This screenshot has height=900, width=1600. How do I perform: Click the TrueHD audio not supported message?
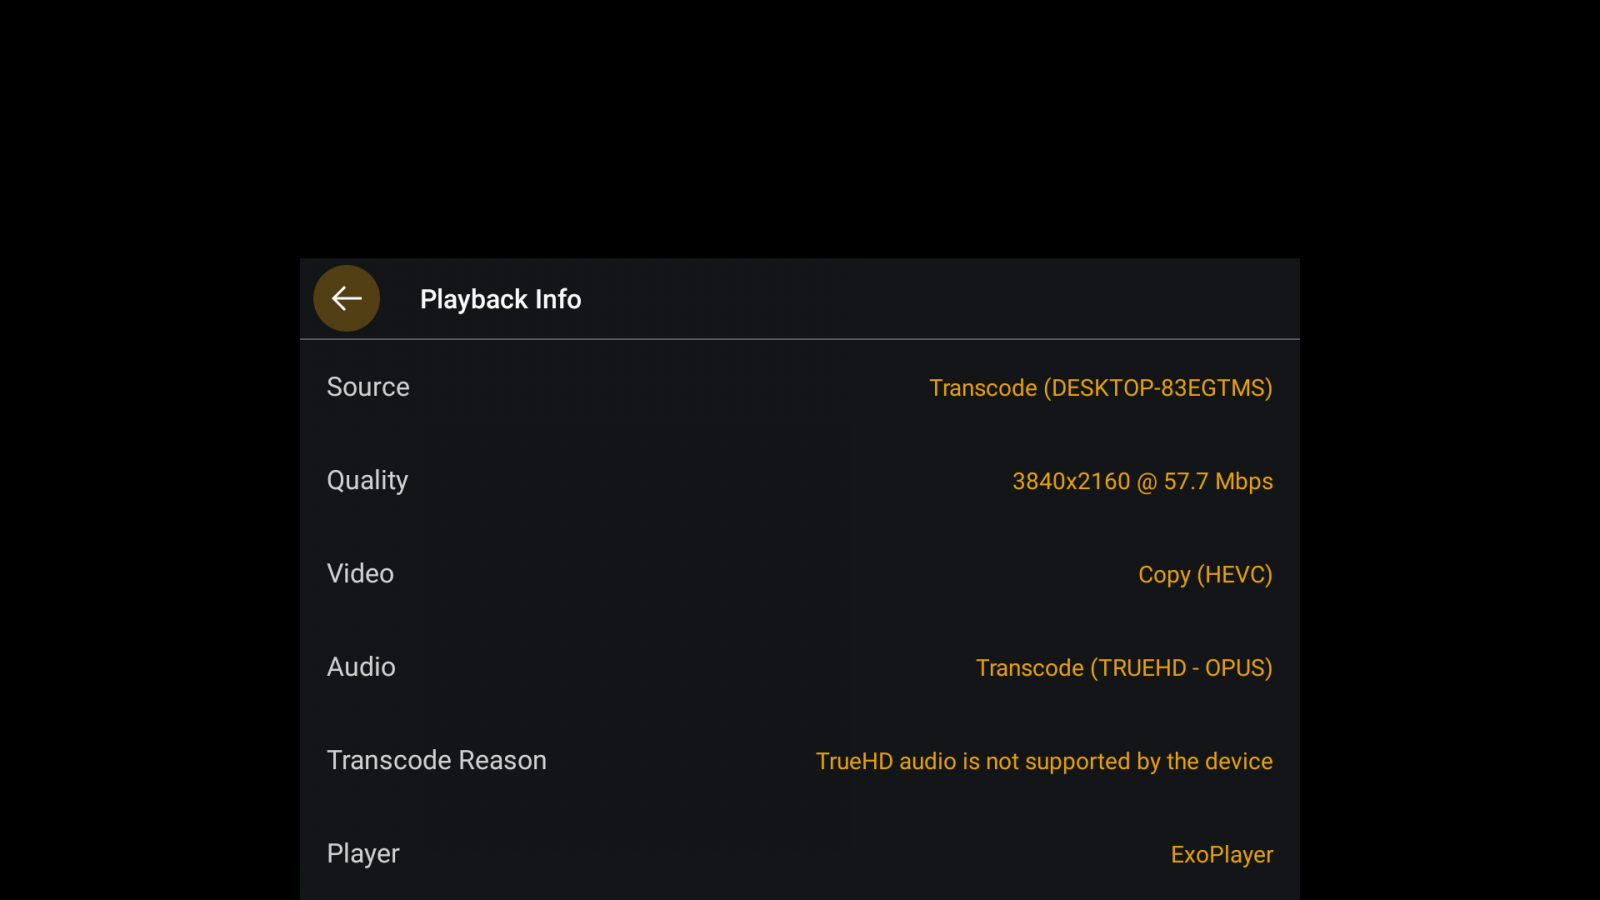click(1044, 761)
